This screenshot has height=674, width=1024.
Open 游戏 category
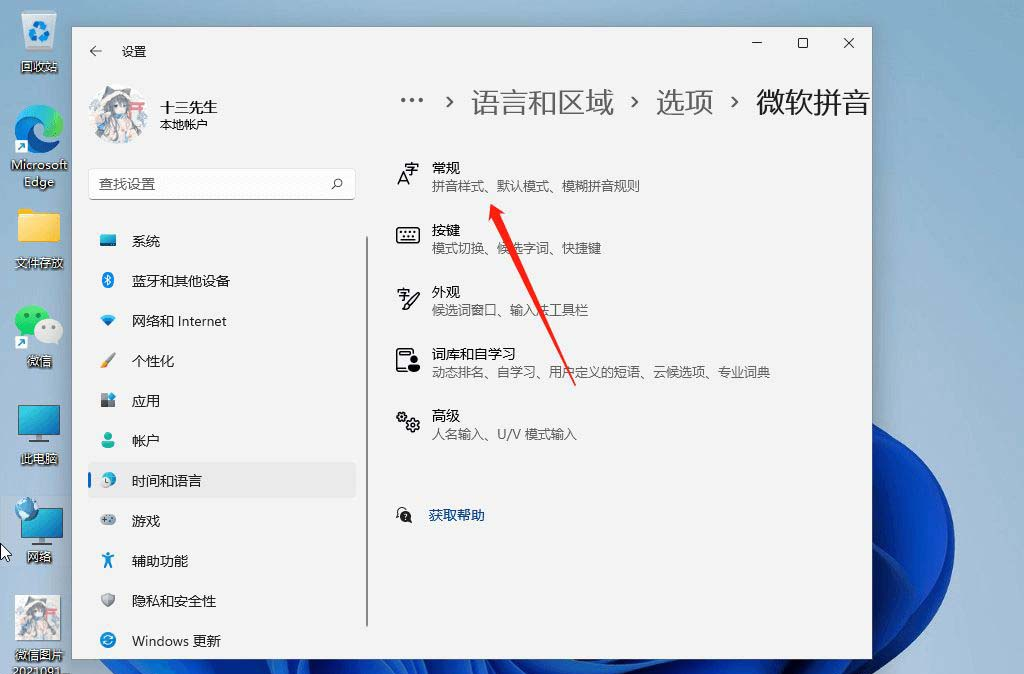point(222,521)
